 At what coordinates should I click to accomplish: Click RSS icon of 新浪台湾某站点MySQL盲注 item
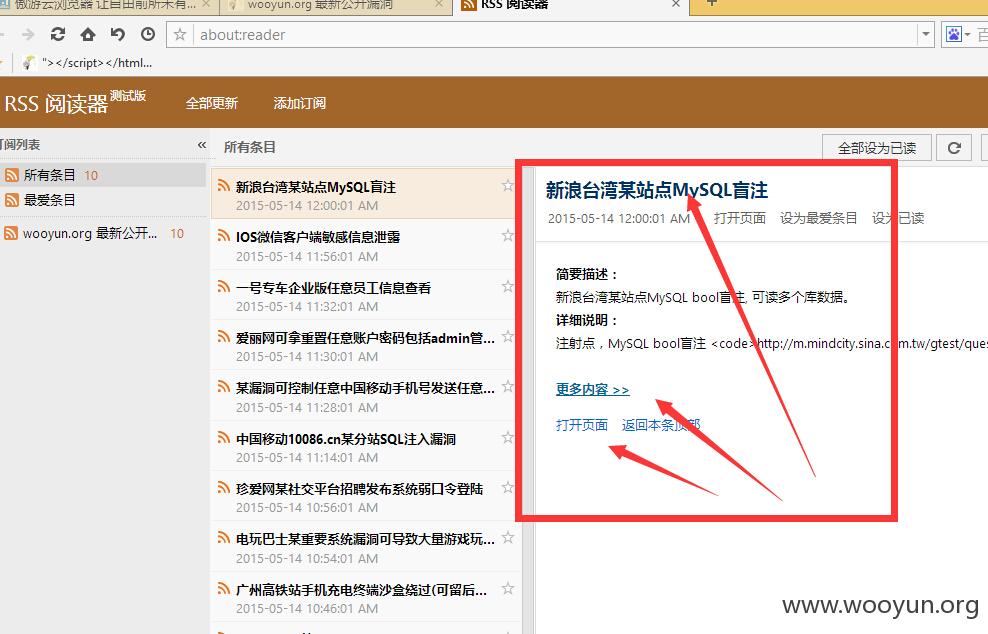[224, 185]
